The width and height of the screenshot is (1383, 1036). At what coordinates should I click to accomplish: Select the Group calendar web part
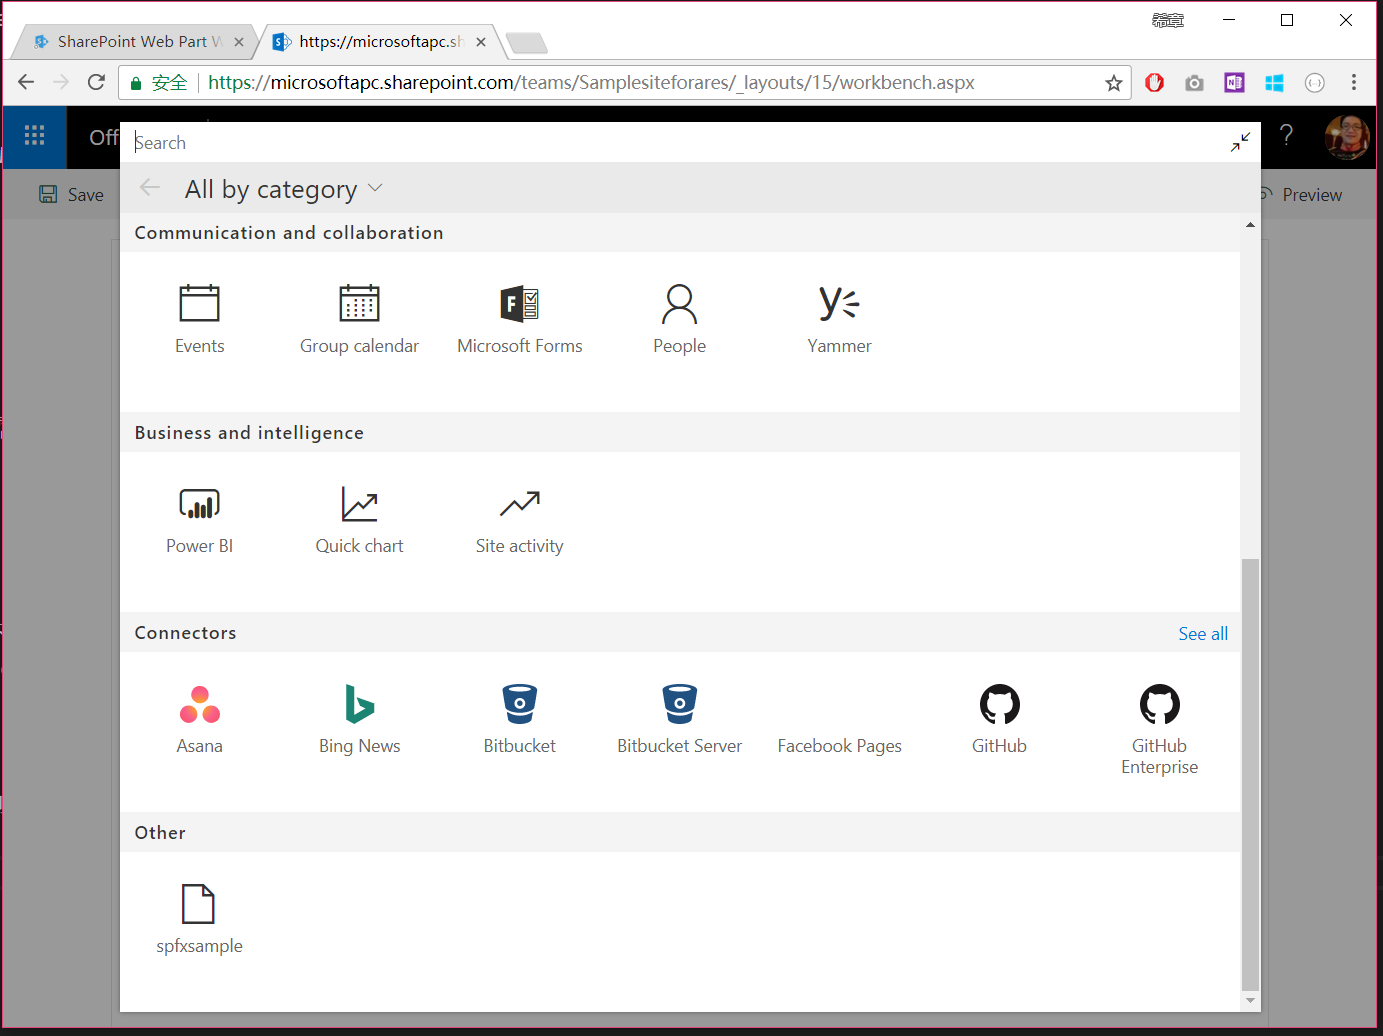(x=359, y=318)
